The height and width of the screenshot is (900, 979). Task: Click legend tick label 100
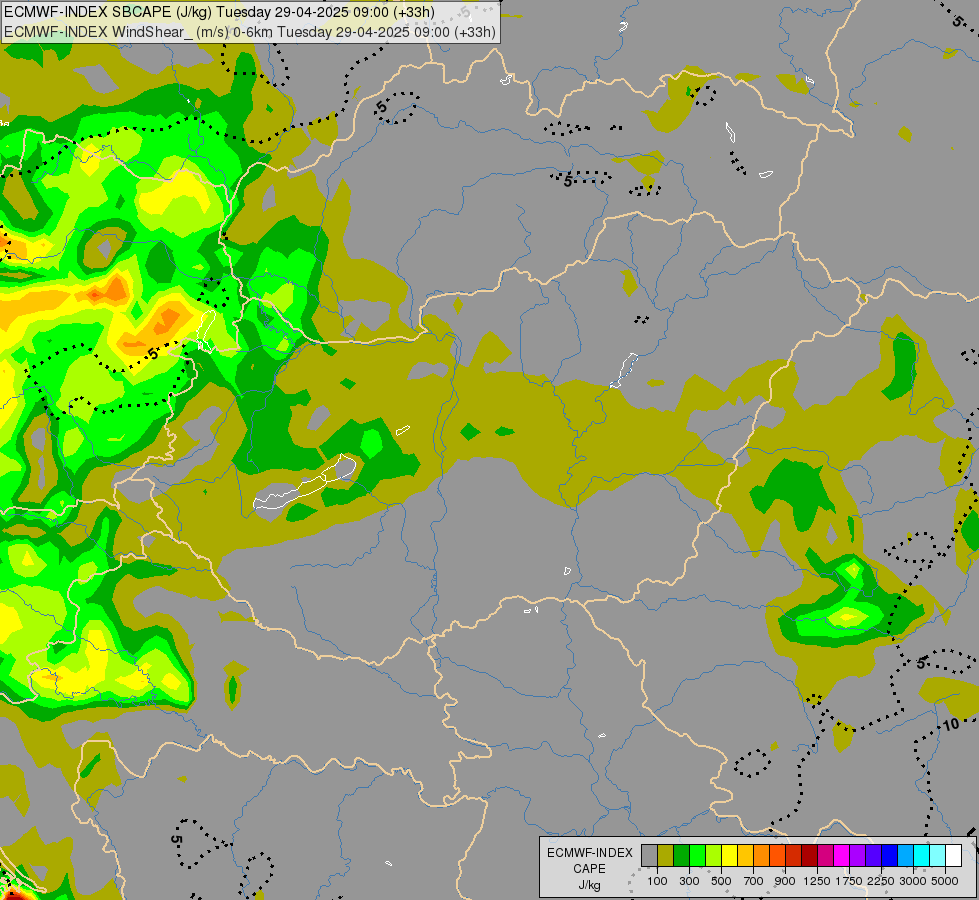[x=657, y=881]
